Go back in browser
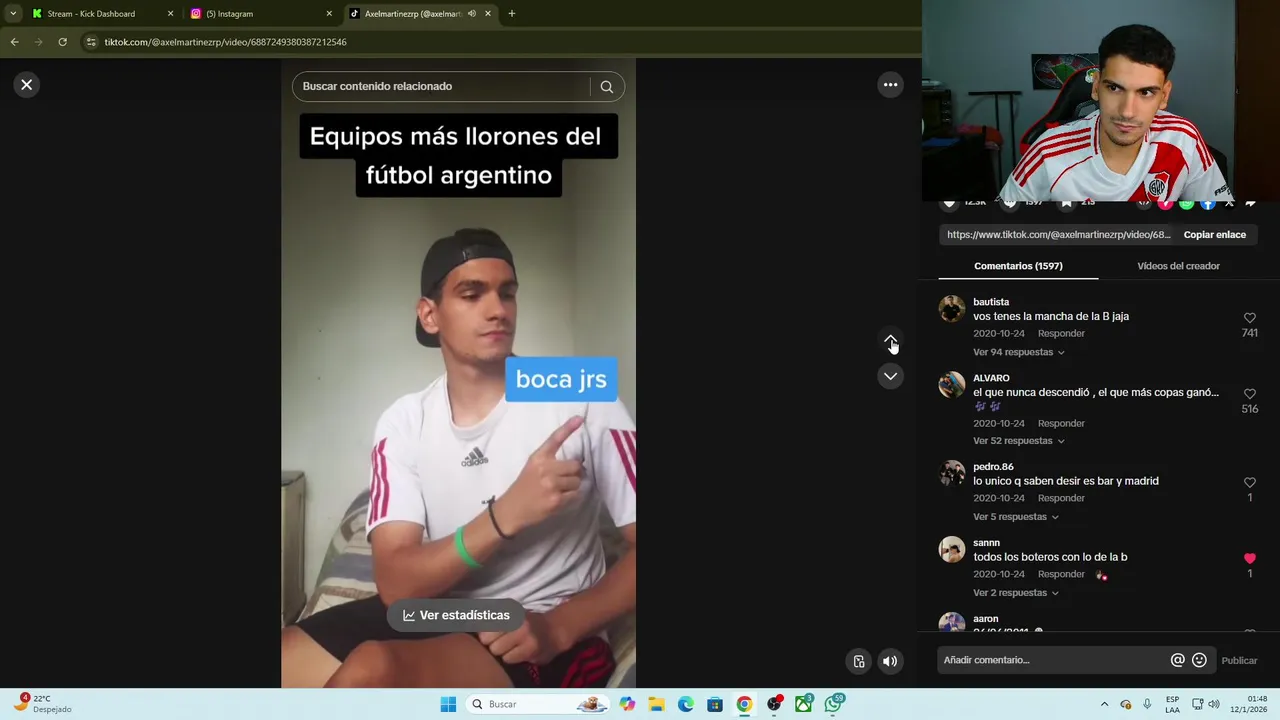This screenshot has width=1280, height=720. [x=14, y=42]
